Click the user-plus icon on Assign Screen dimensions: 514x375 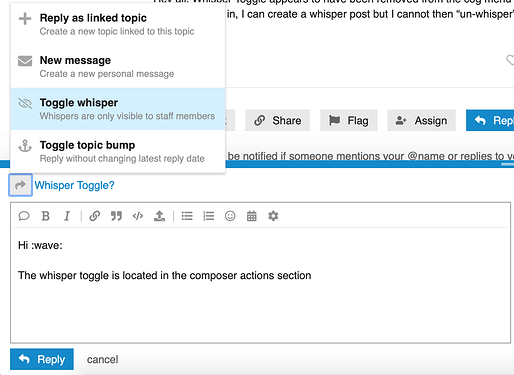coord(401,120)
